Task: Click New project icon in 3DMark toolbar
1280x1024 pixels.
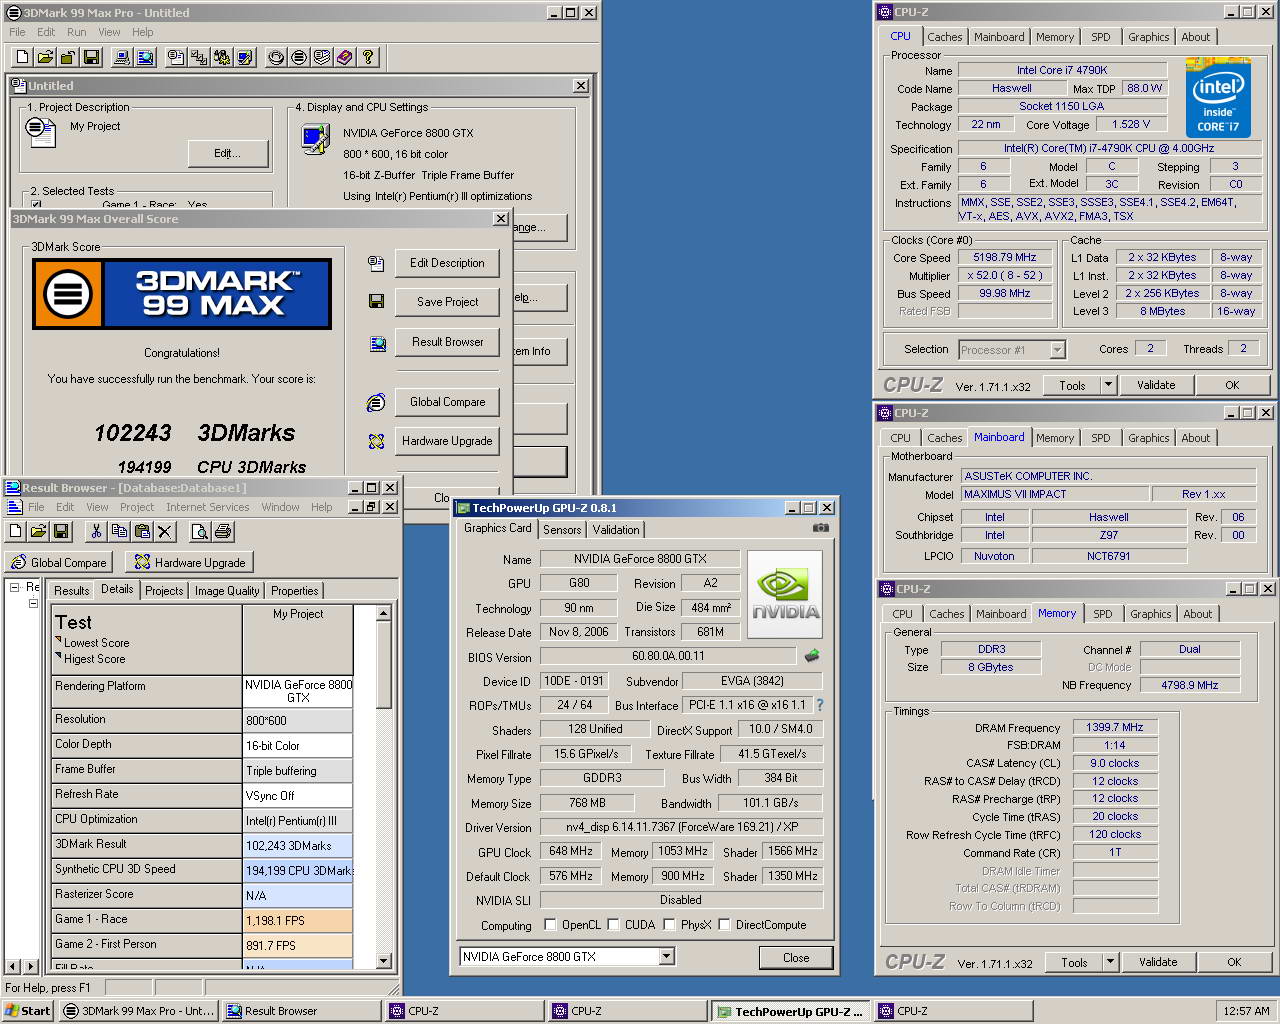Action: tap(21, 57)
